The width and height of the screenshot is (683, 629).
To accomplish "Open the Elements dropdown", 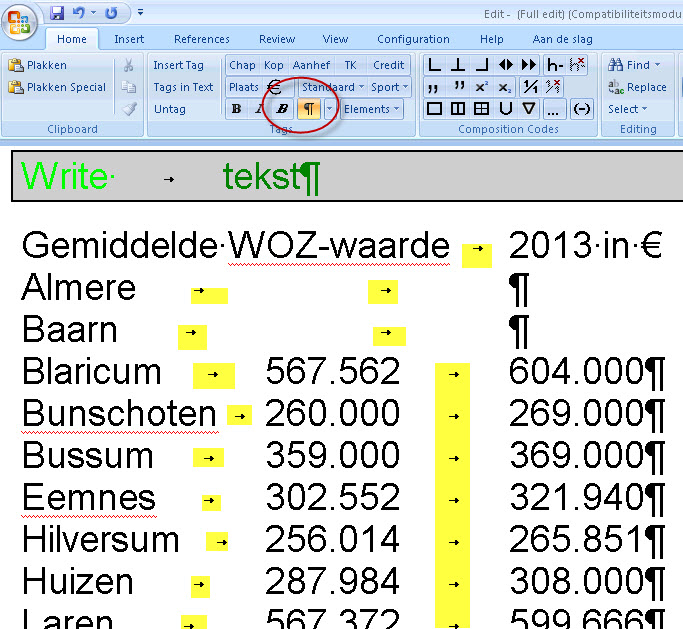I will tap(371, 109).
